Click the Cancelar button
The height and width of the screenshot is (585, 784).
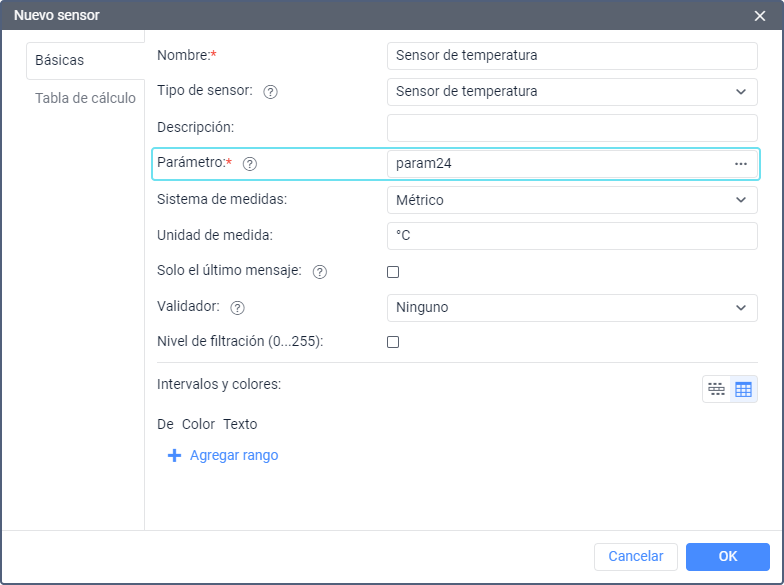pyautogui.click(x=636, y=556)
